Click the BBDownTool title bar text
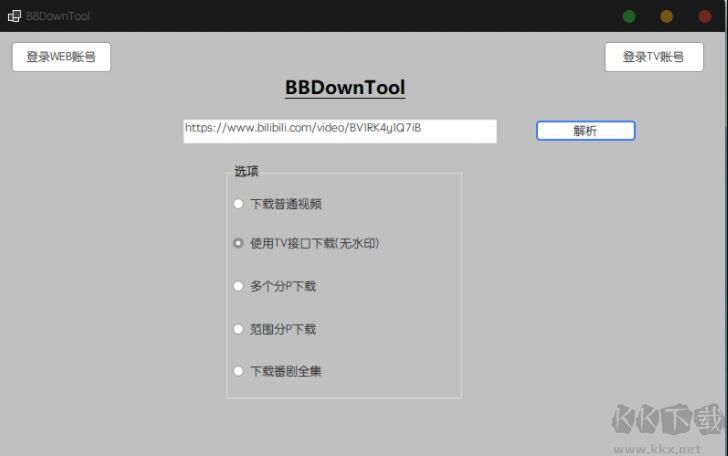The image size is (728, 456). coord(58,16)
